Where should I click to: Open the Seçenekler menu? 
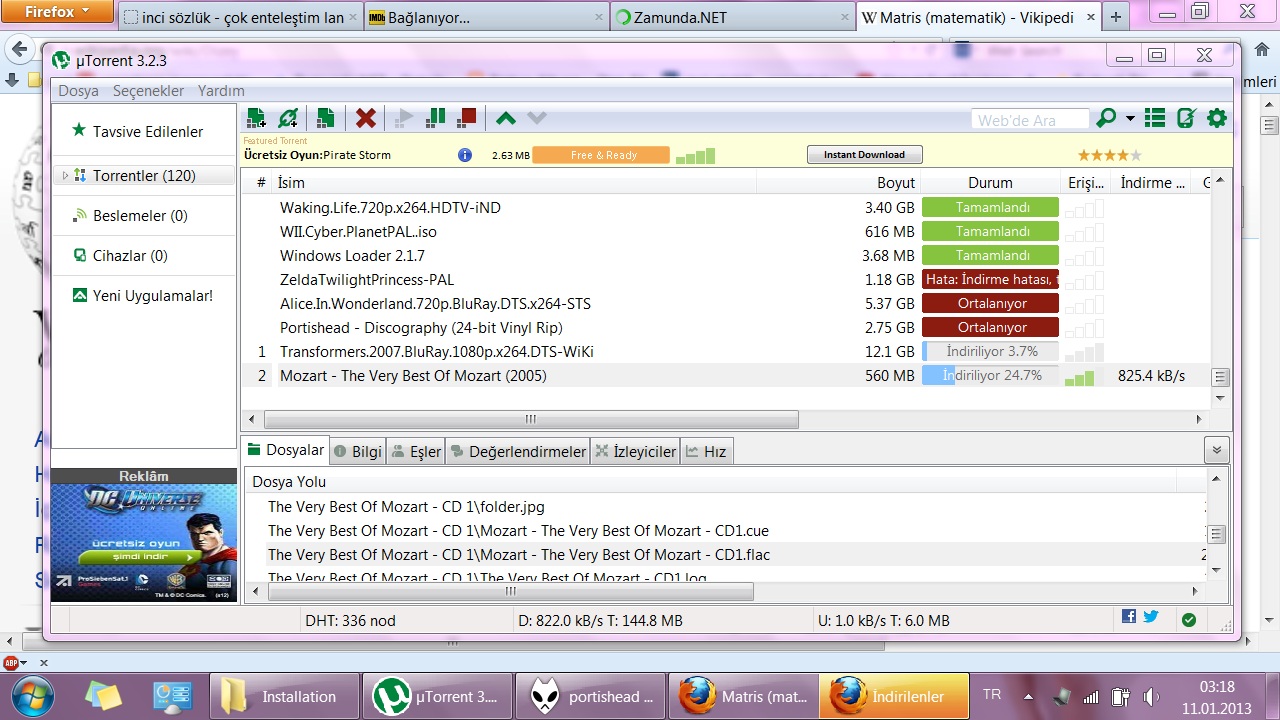point(148,90)
